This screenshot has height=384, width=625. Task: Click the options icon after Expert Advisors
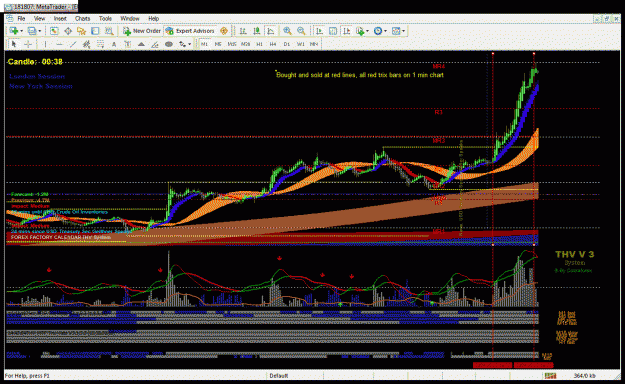[x=224, y=31]
